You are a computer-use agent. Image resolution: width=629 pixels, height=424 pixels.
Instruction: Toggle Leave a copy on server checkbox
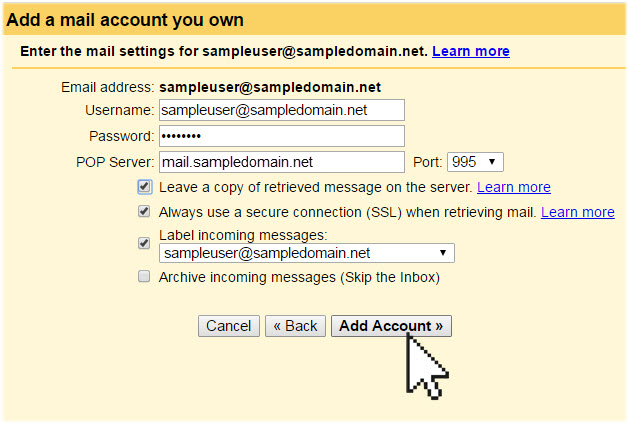(x=145, y=187)
